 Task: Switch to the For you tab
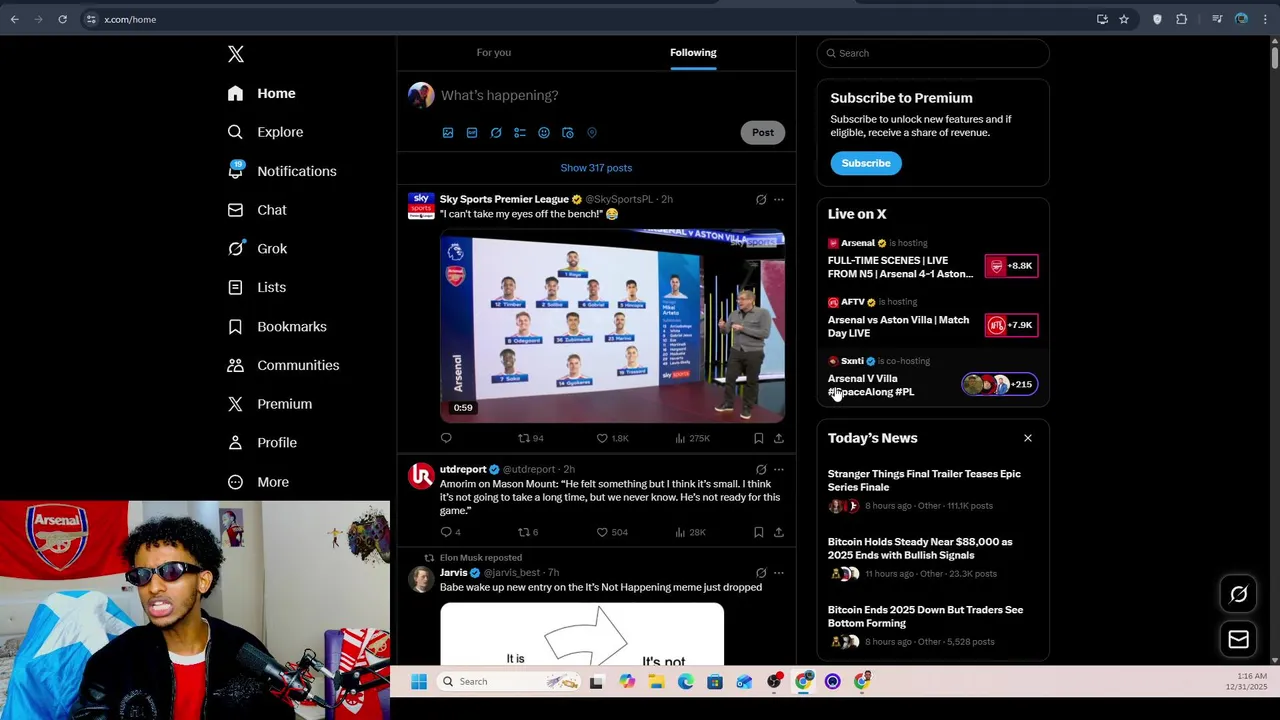494,52
